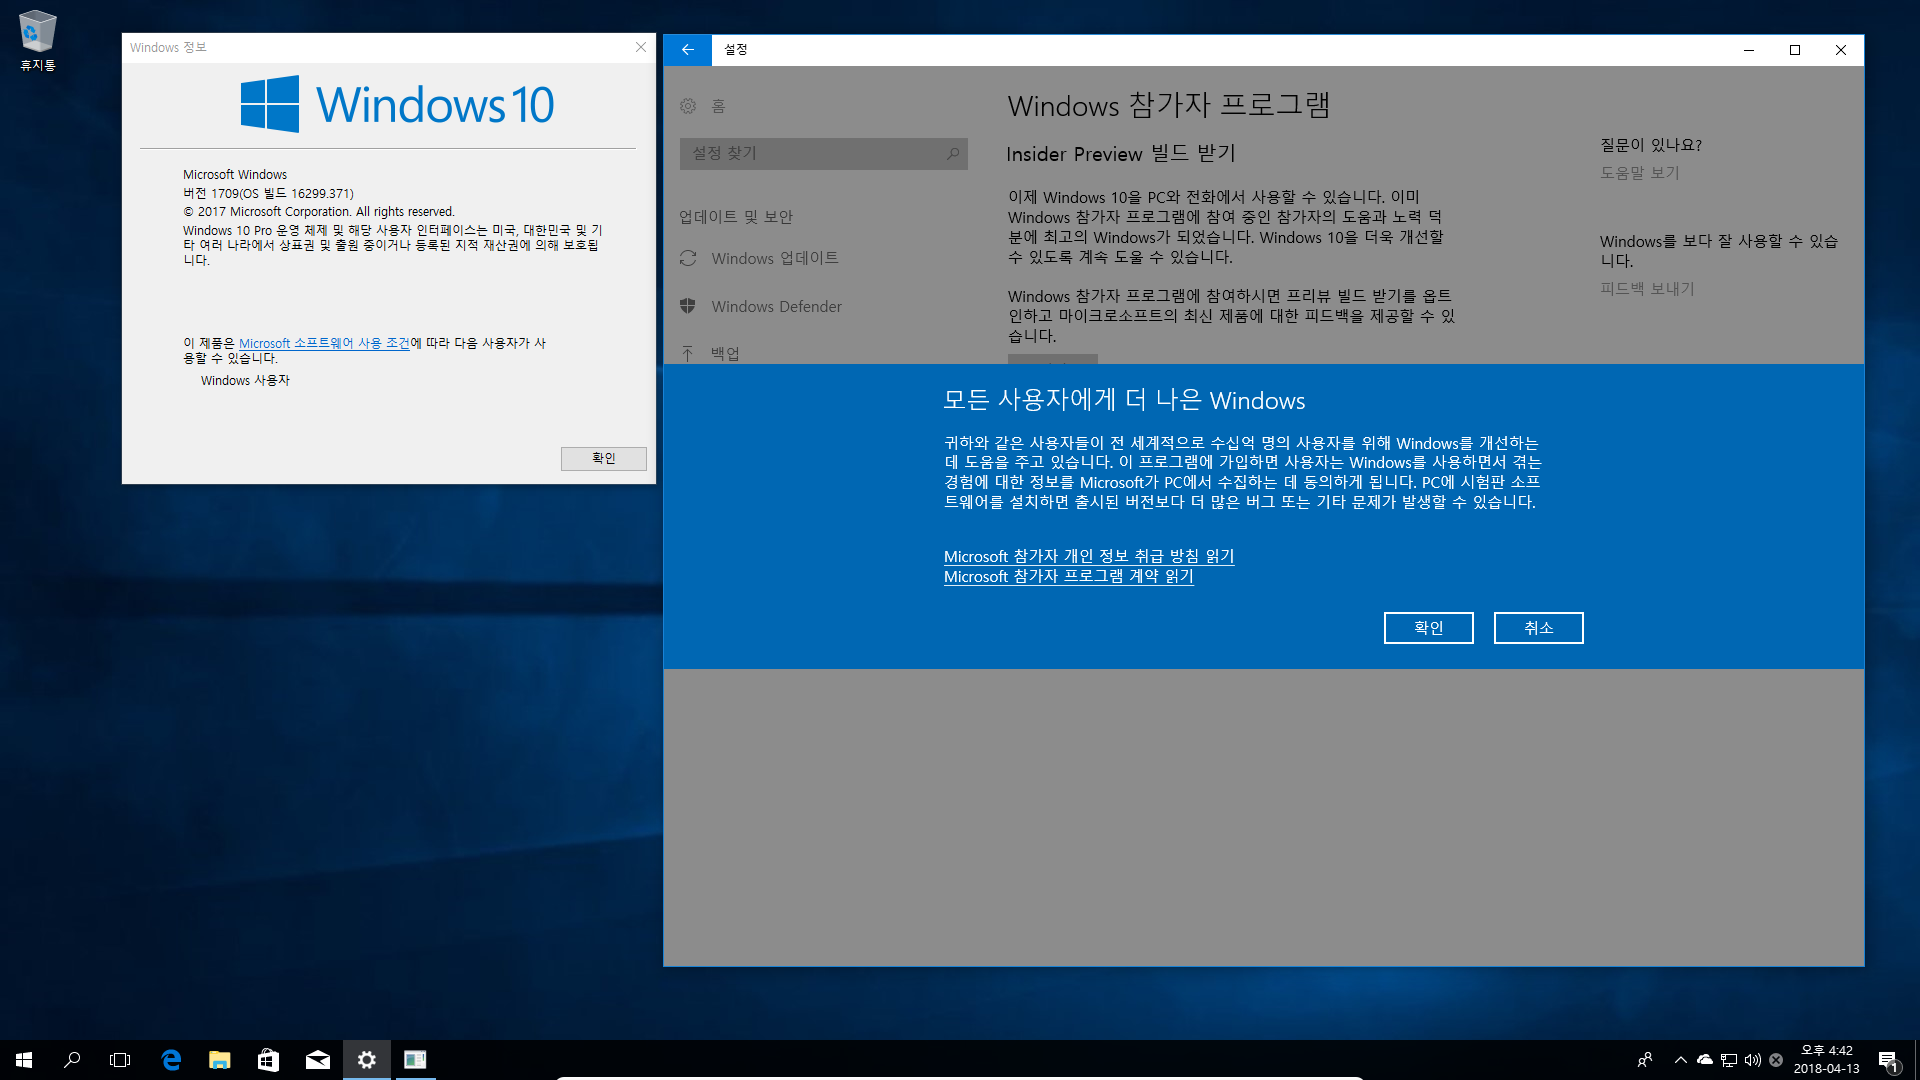Open Microsoft 참가자 프로그램 계약 읽기 link
1920x1080 pixels.
point(1069,576)
